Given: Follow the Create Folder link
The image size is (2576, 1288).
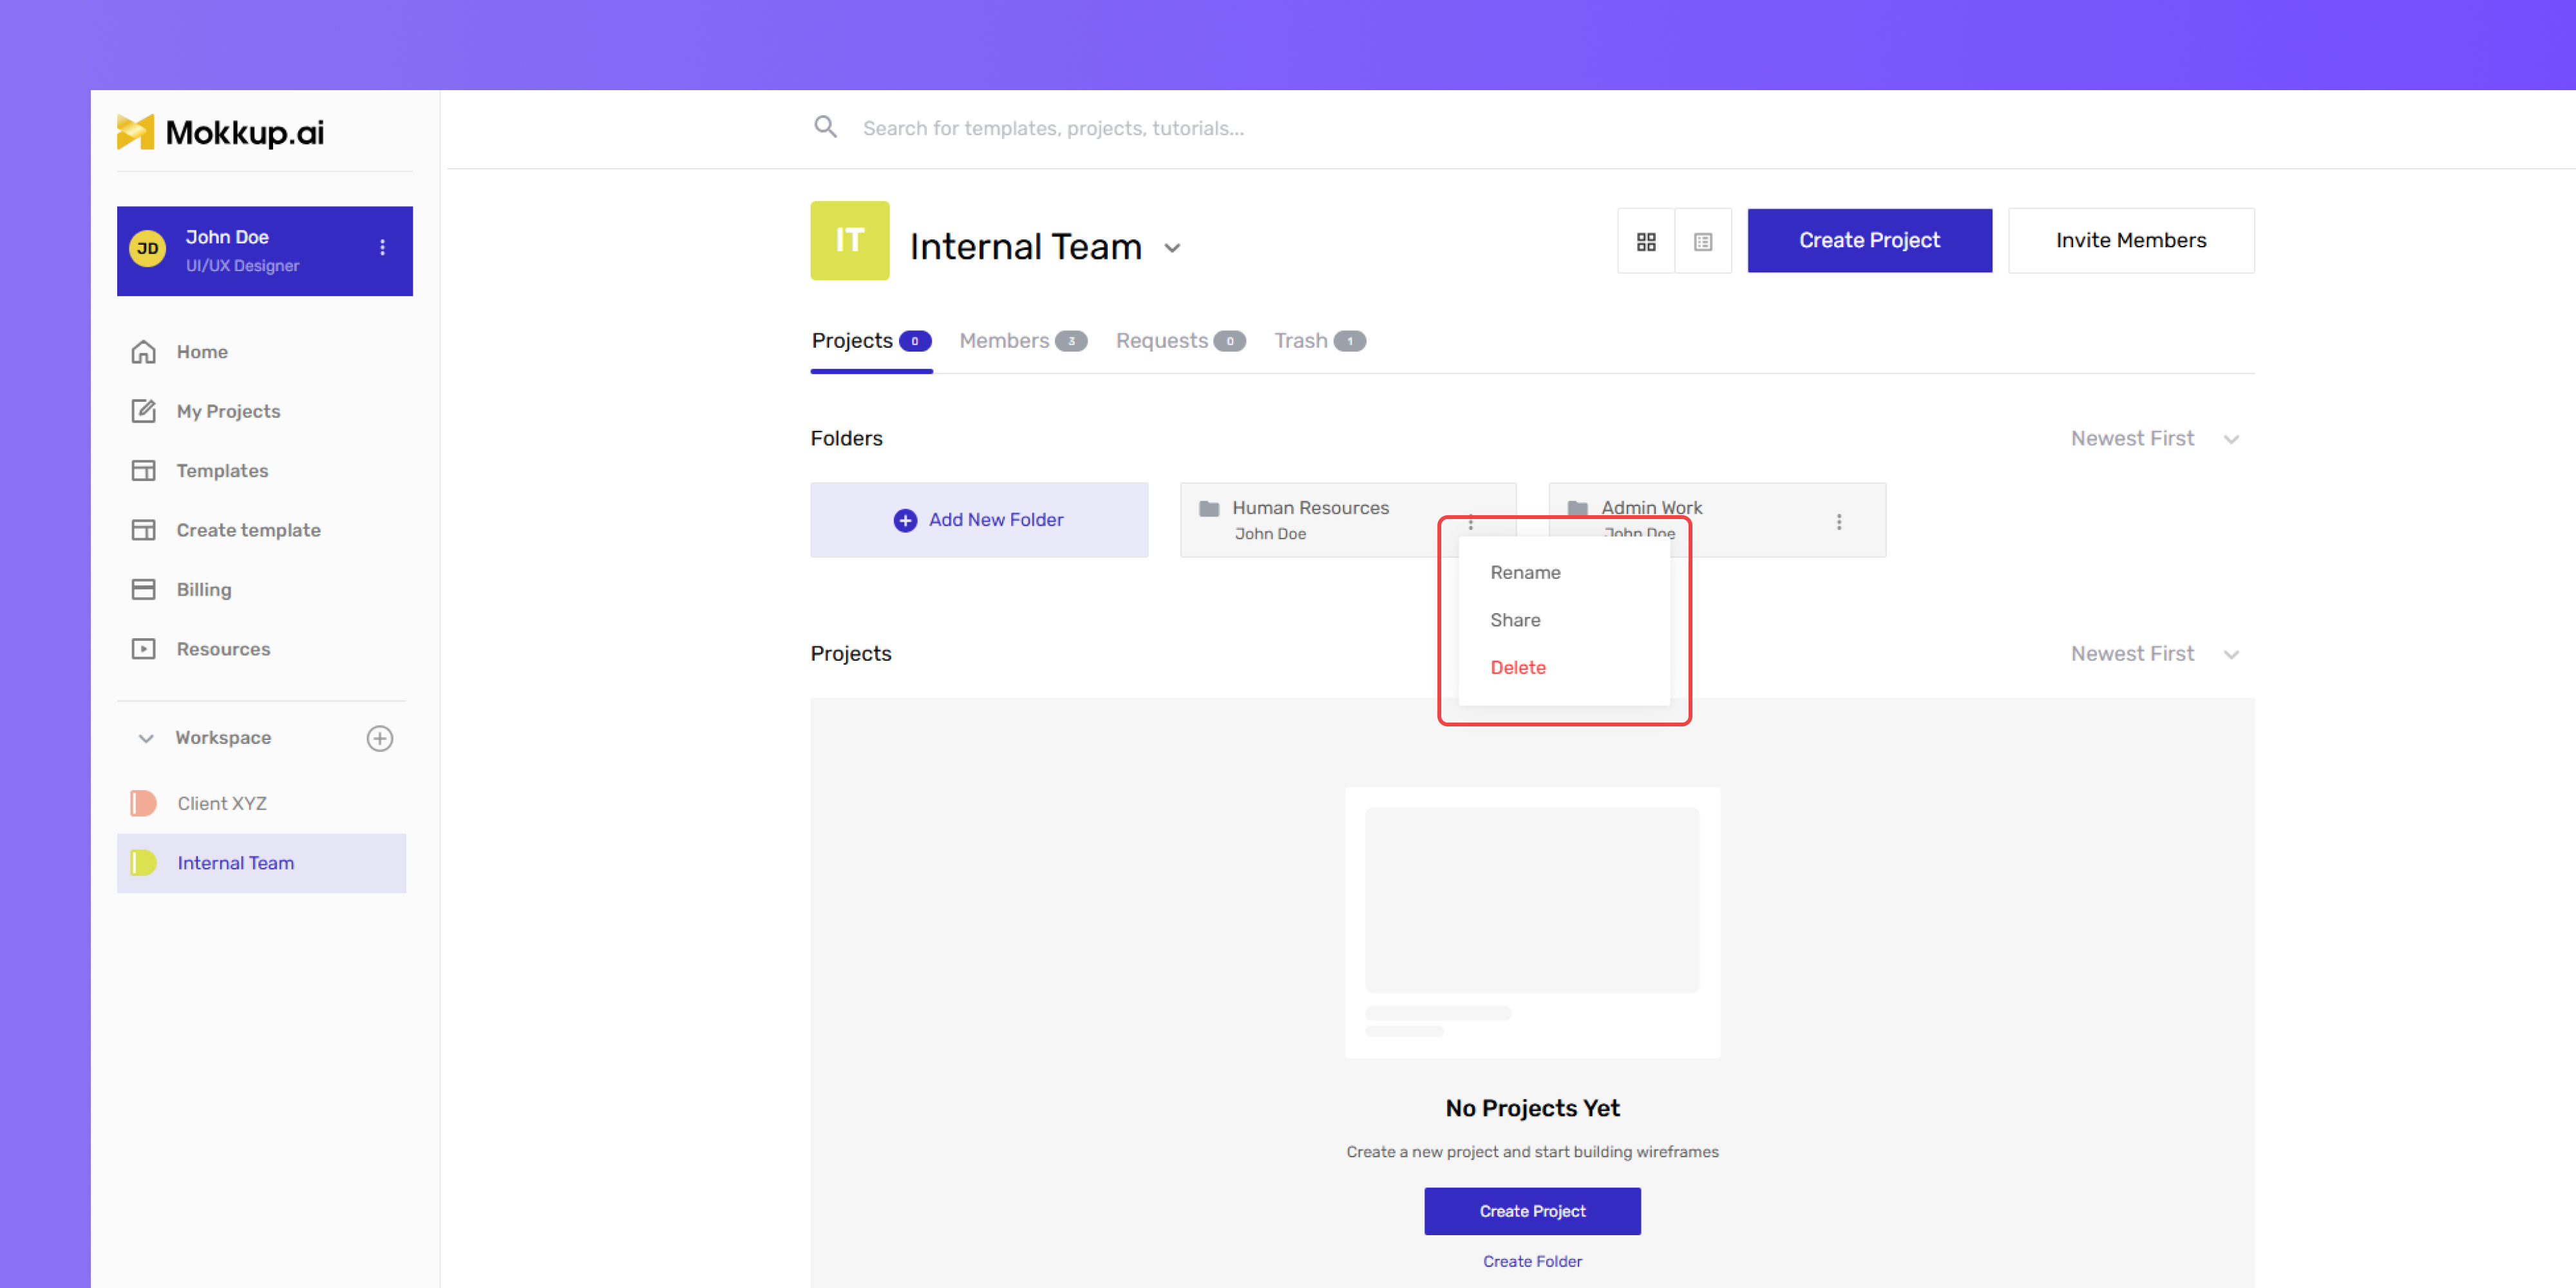Looking at the screenshot, I should 1532,1261.
